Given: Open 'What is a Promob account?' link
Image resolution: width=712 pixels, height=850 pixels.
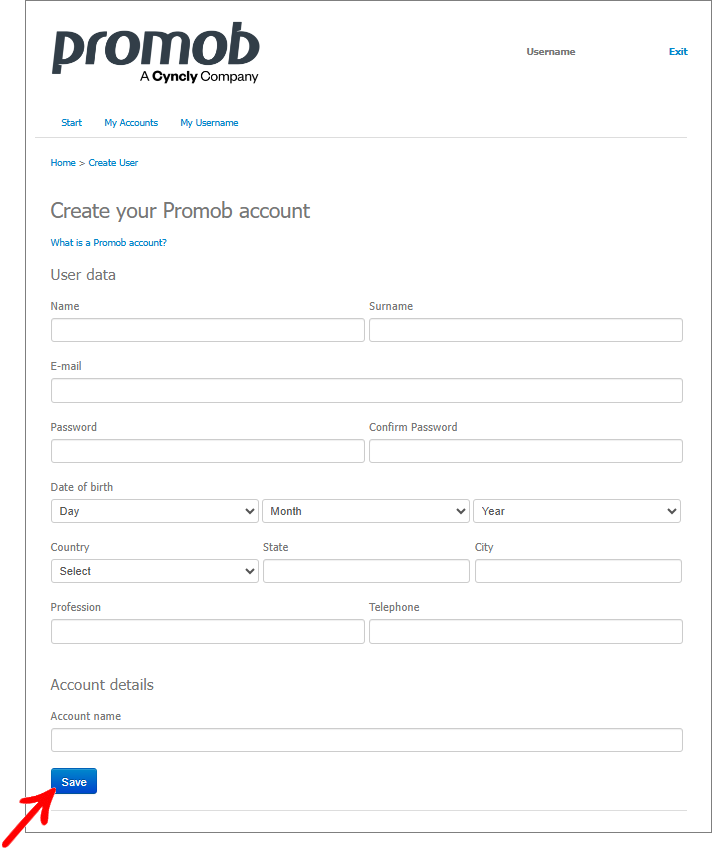Looking at the screenshot, I should [108, 243].
